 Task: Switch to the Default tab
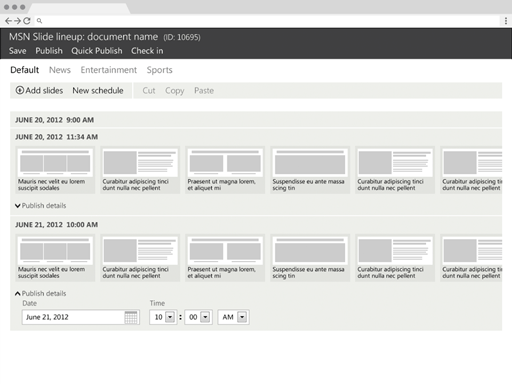(25, 70)
